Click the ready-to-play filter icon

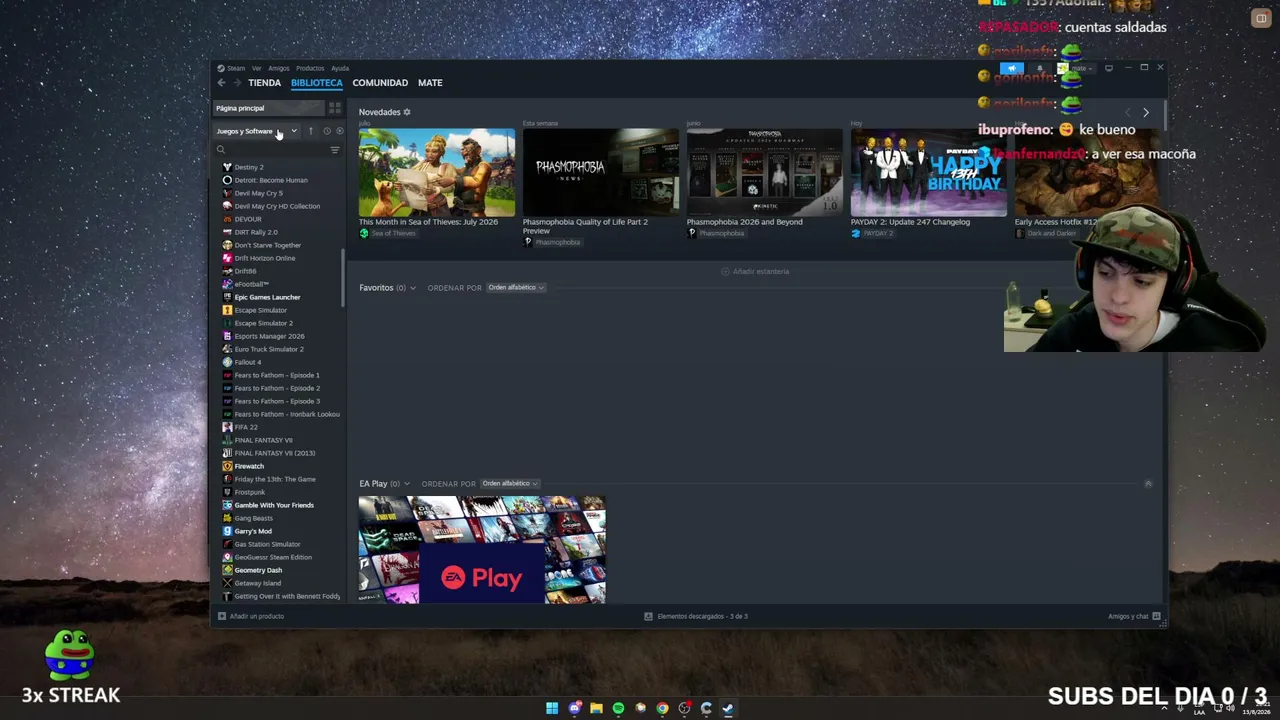pyautogui.click(x=339, y=131)
